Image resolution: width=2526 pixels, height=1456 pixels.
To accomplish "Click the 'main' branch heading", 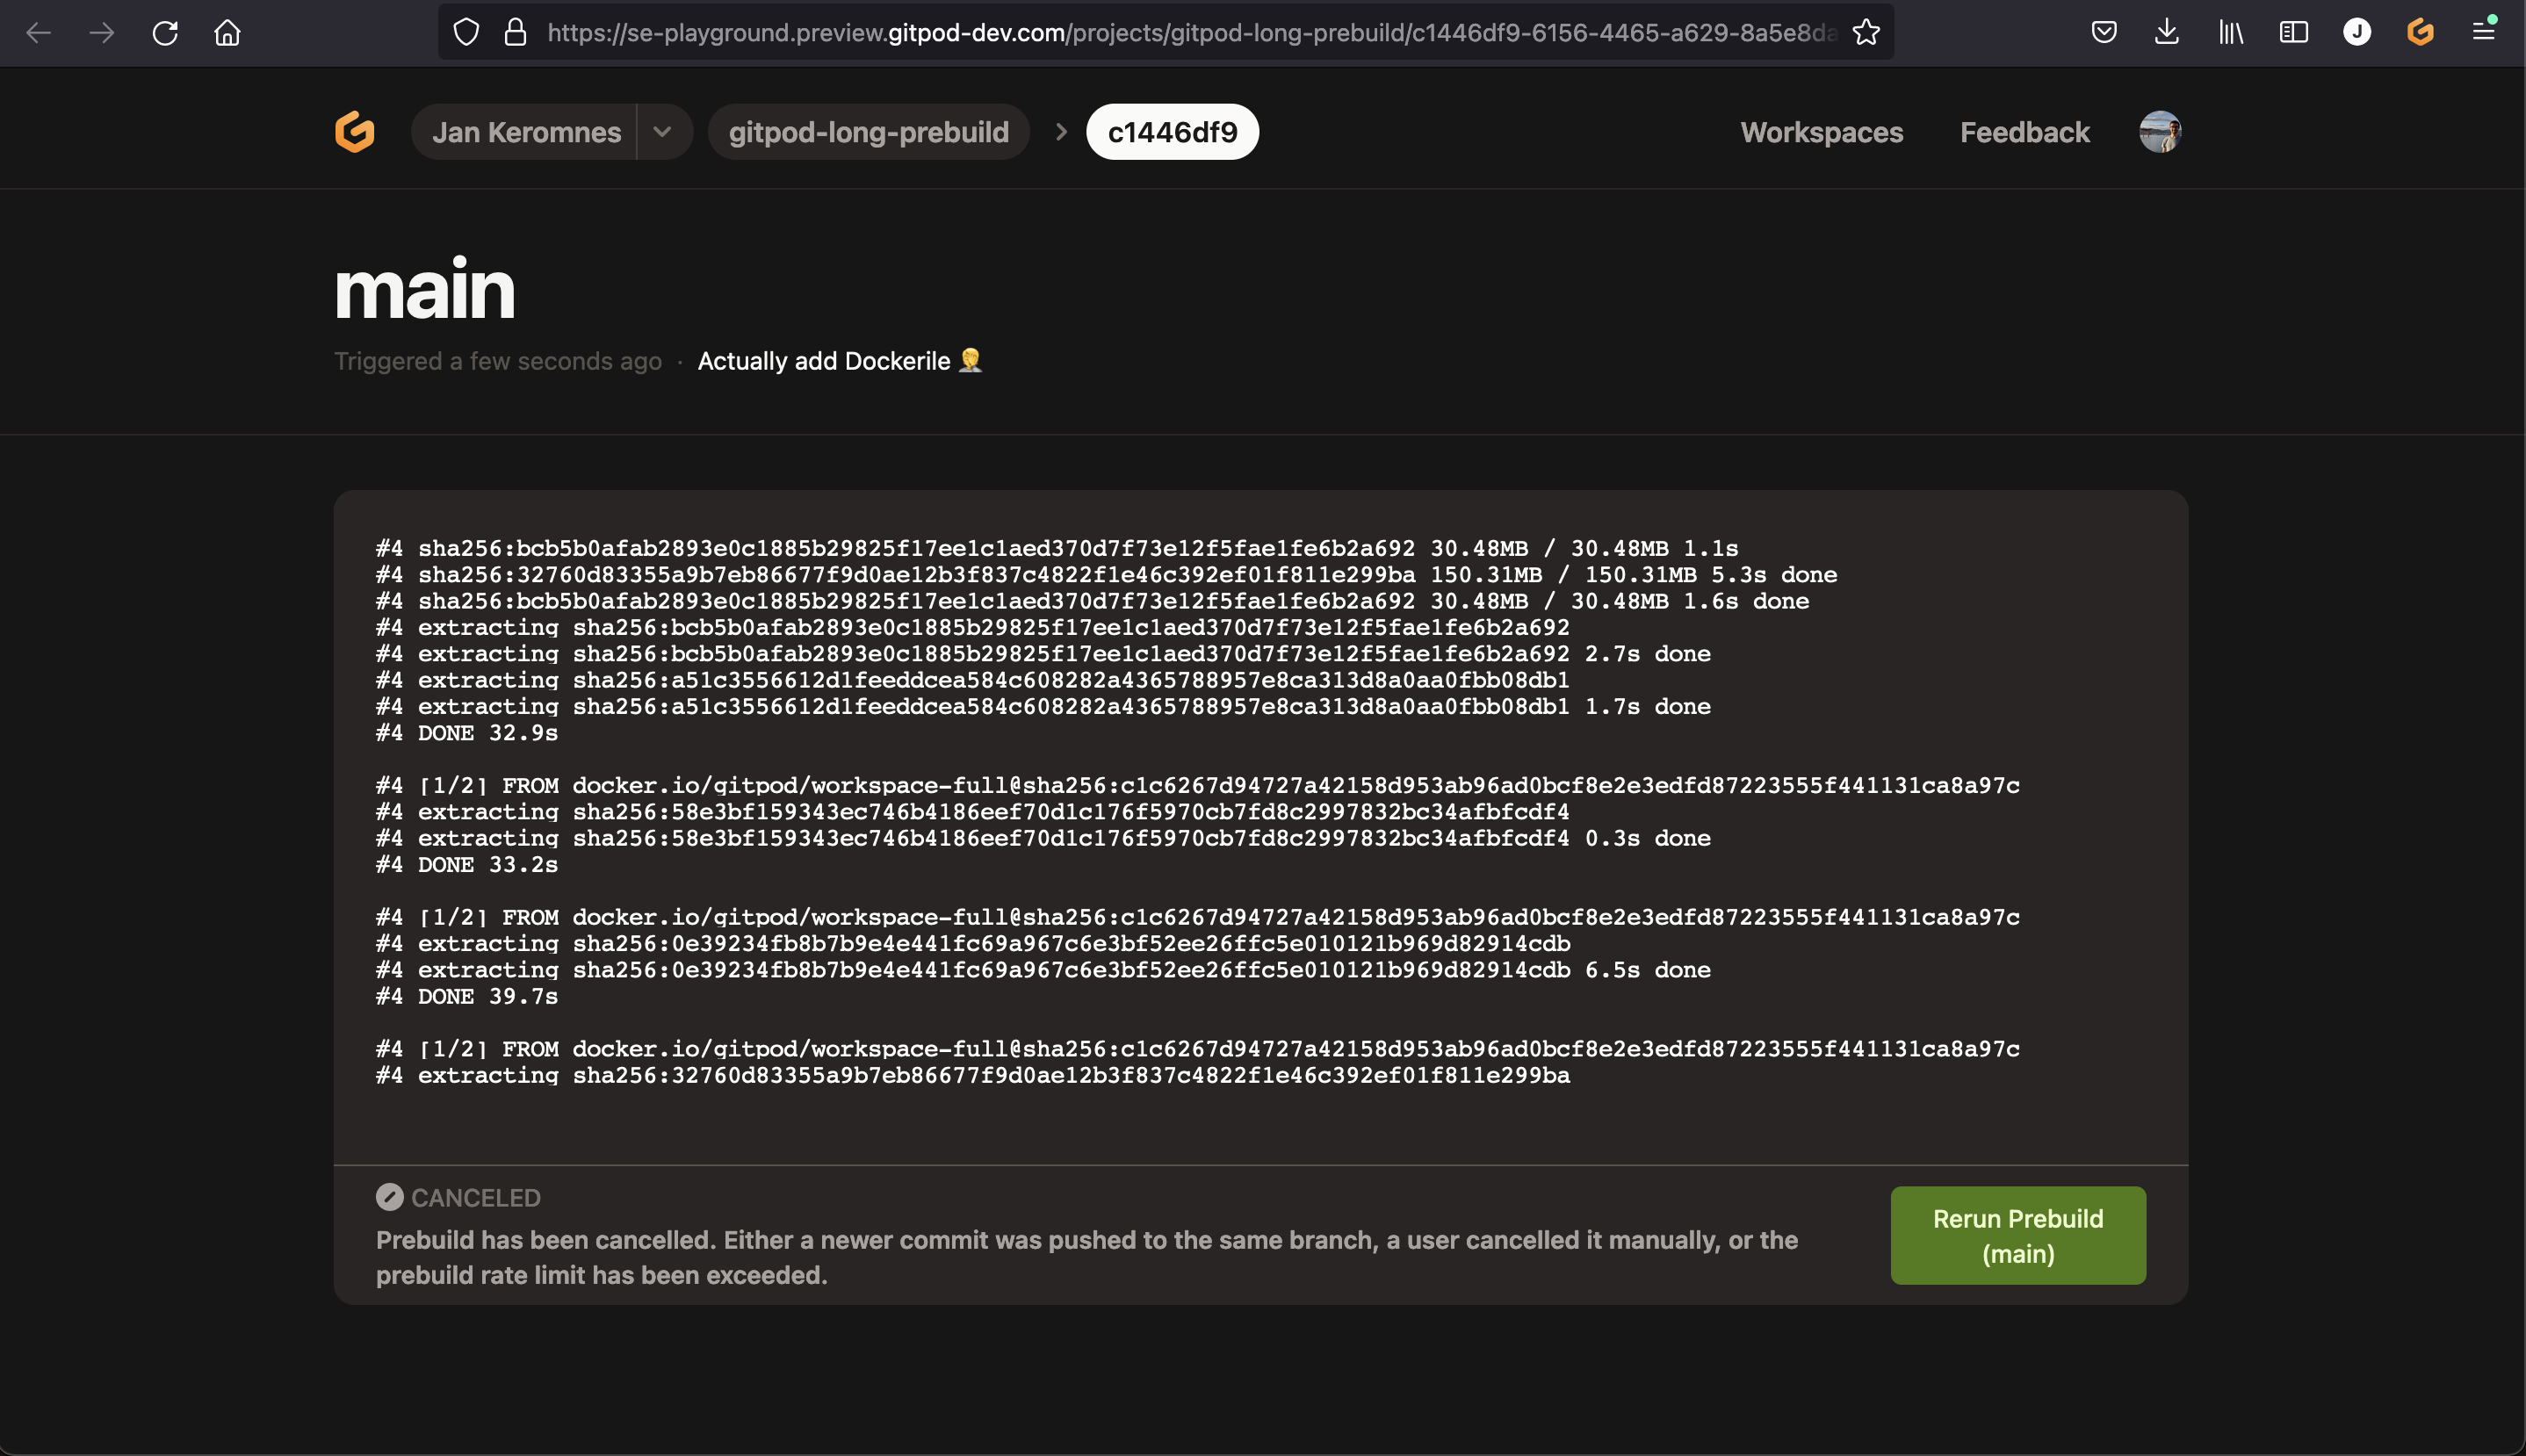I will pyautogui.click(x=424, y=289).
